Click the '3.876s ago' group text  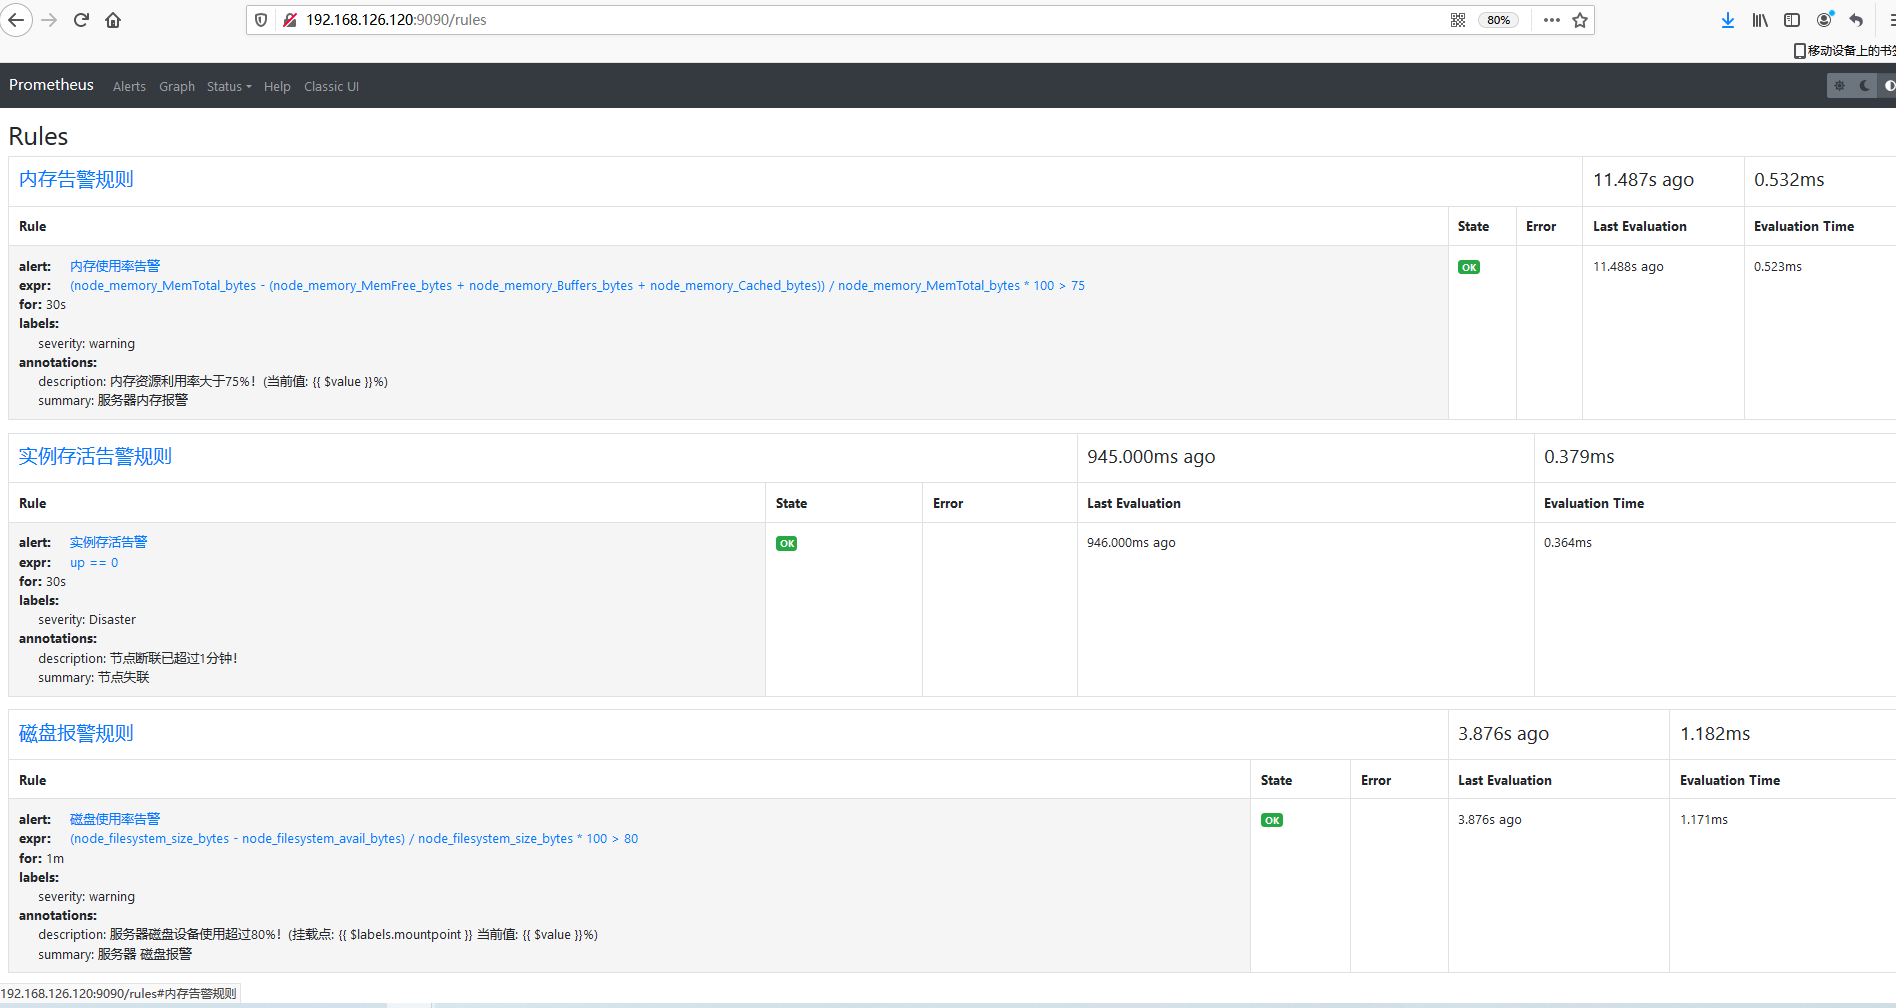1503,734
